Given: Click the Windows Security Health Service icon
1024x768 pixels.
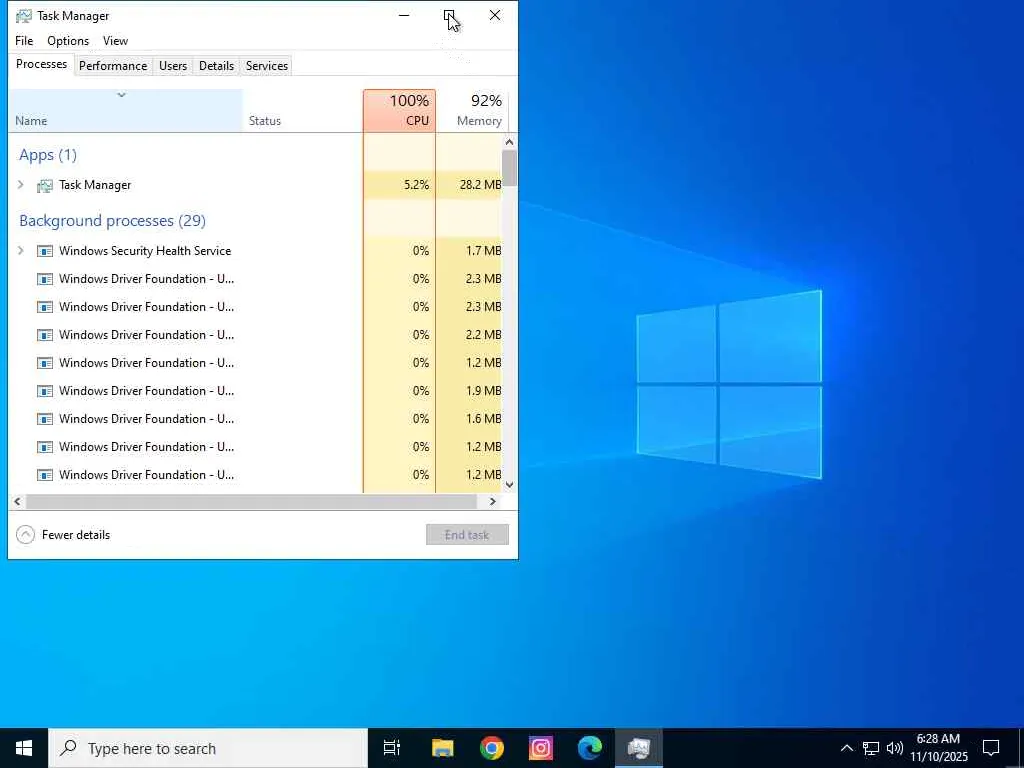Looking at the screenshot, I should pos(44,251).
